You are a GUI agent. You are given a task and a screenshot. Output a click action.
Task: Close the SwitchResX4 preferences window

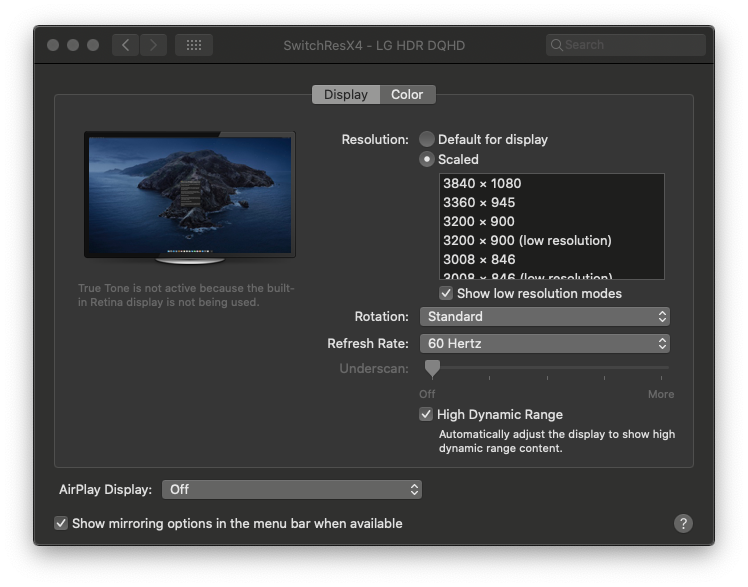point(53,45)
